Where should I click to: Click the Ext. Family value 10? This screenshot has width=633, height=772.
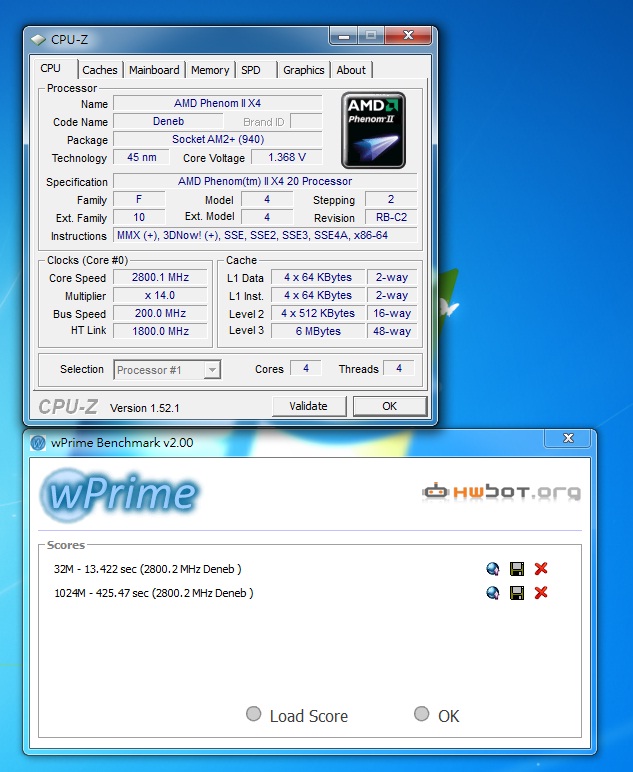(x=139, y=217)
